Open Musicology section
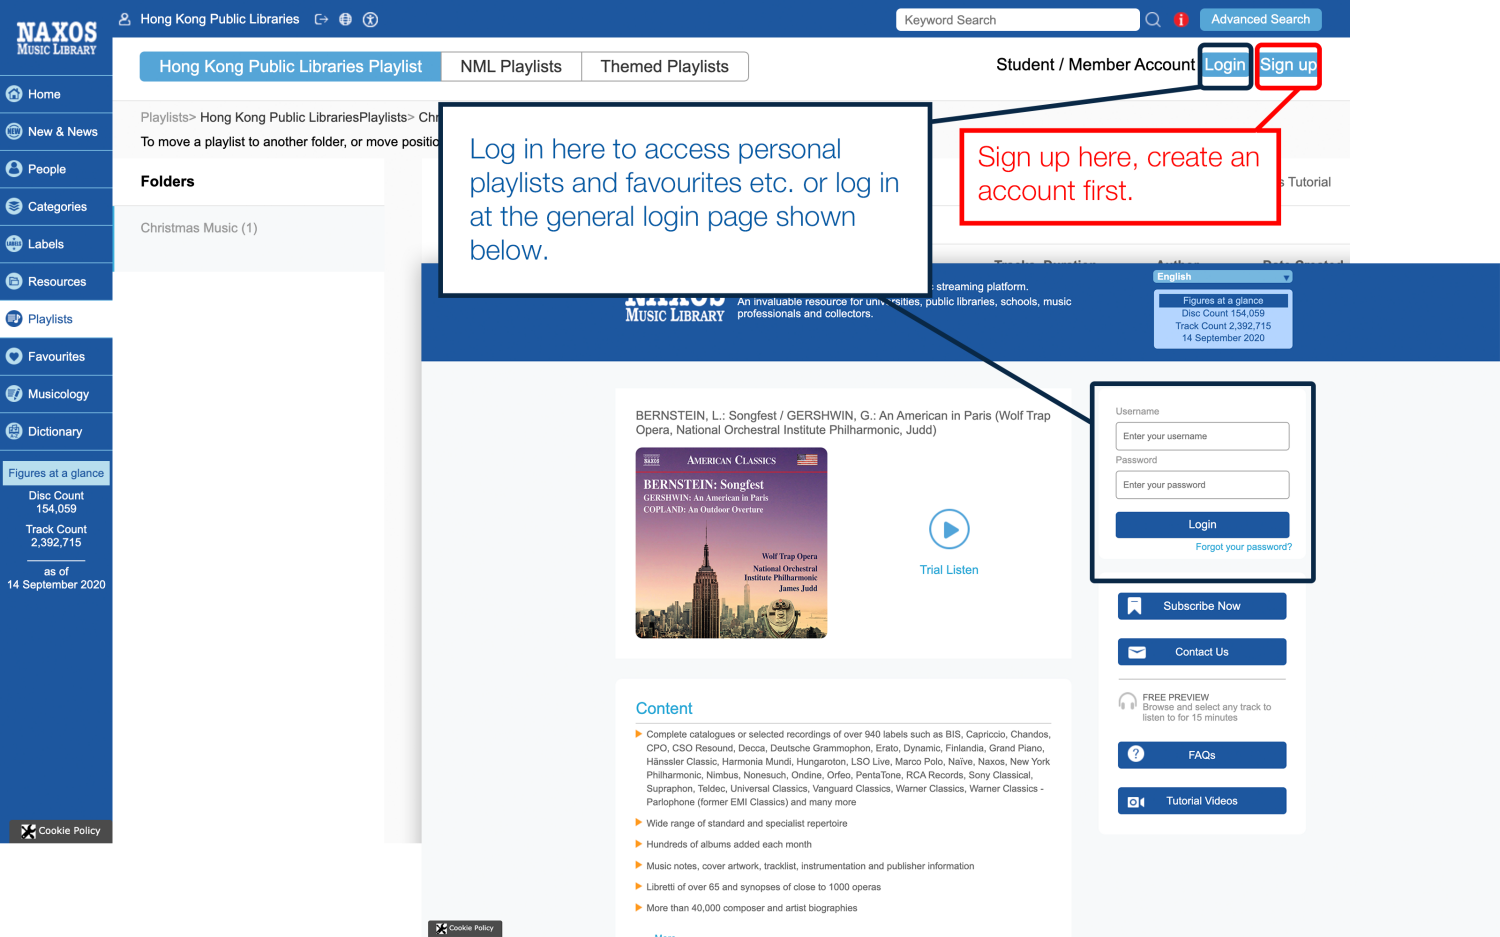This screenshot has height=937, width=1500. [56, 394]
